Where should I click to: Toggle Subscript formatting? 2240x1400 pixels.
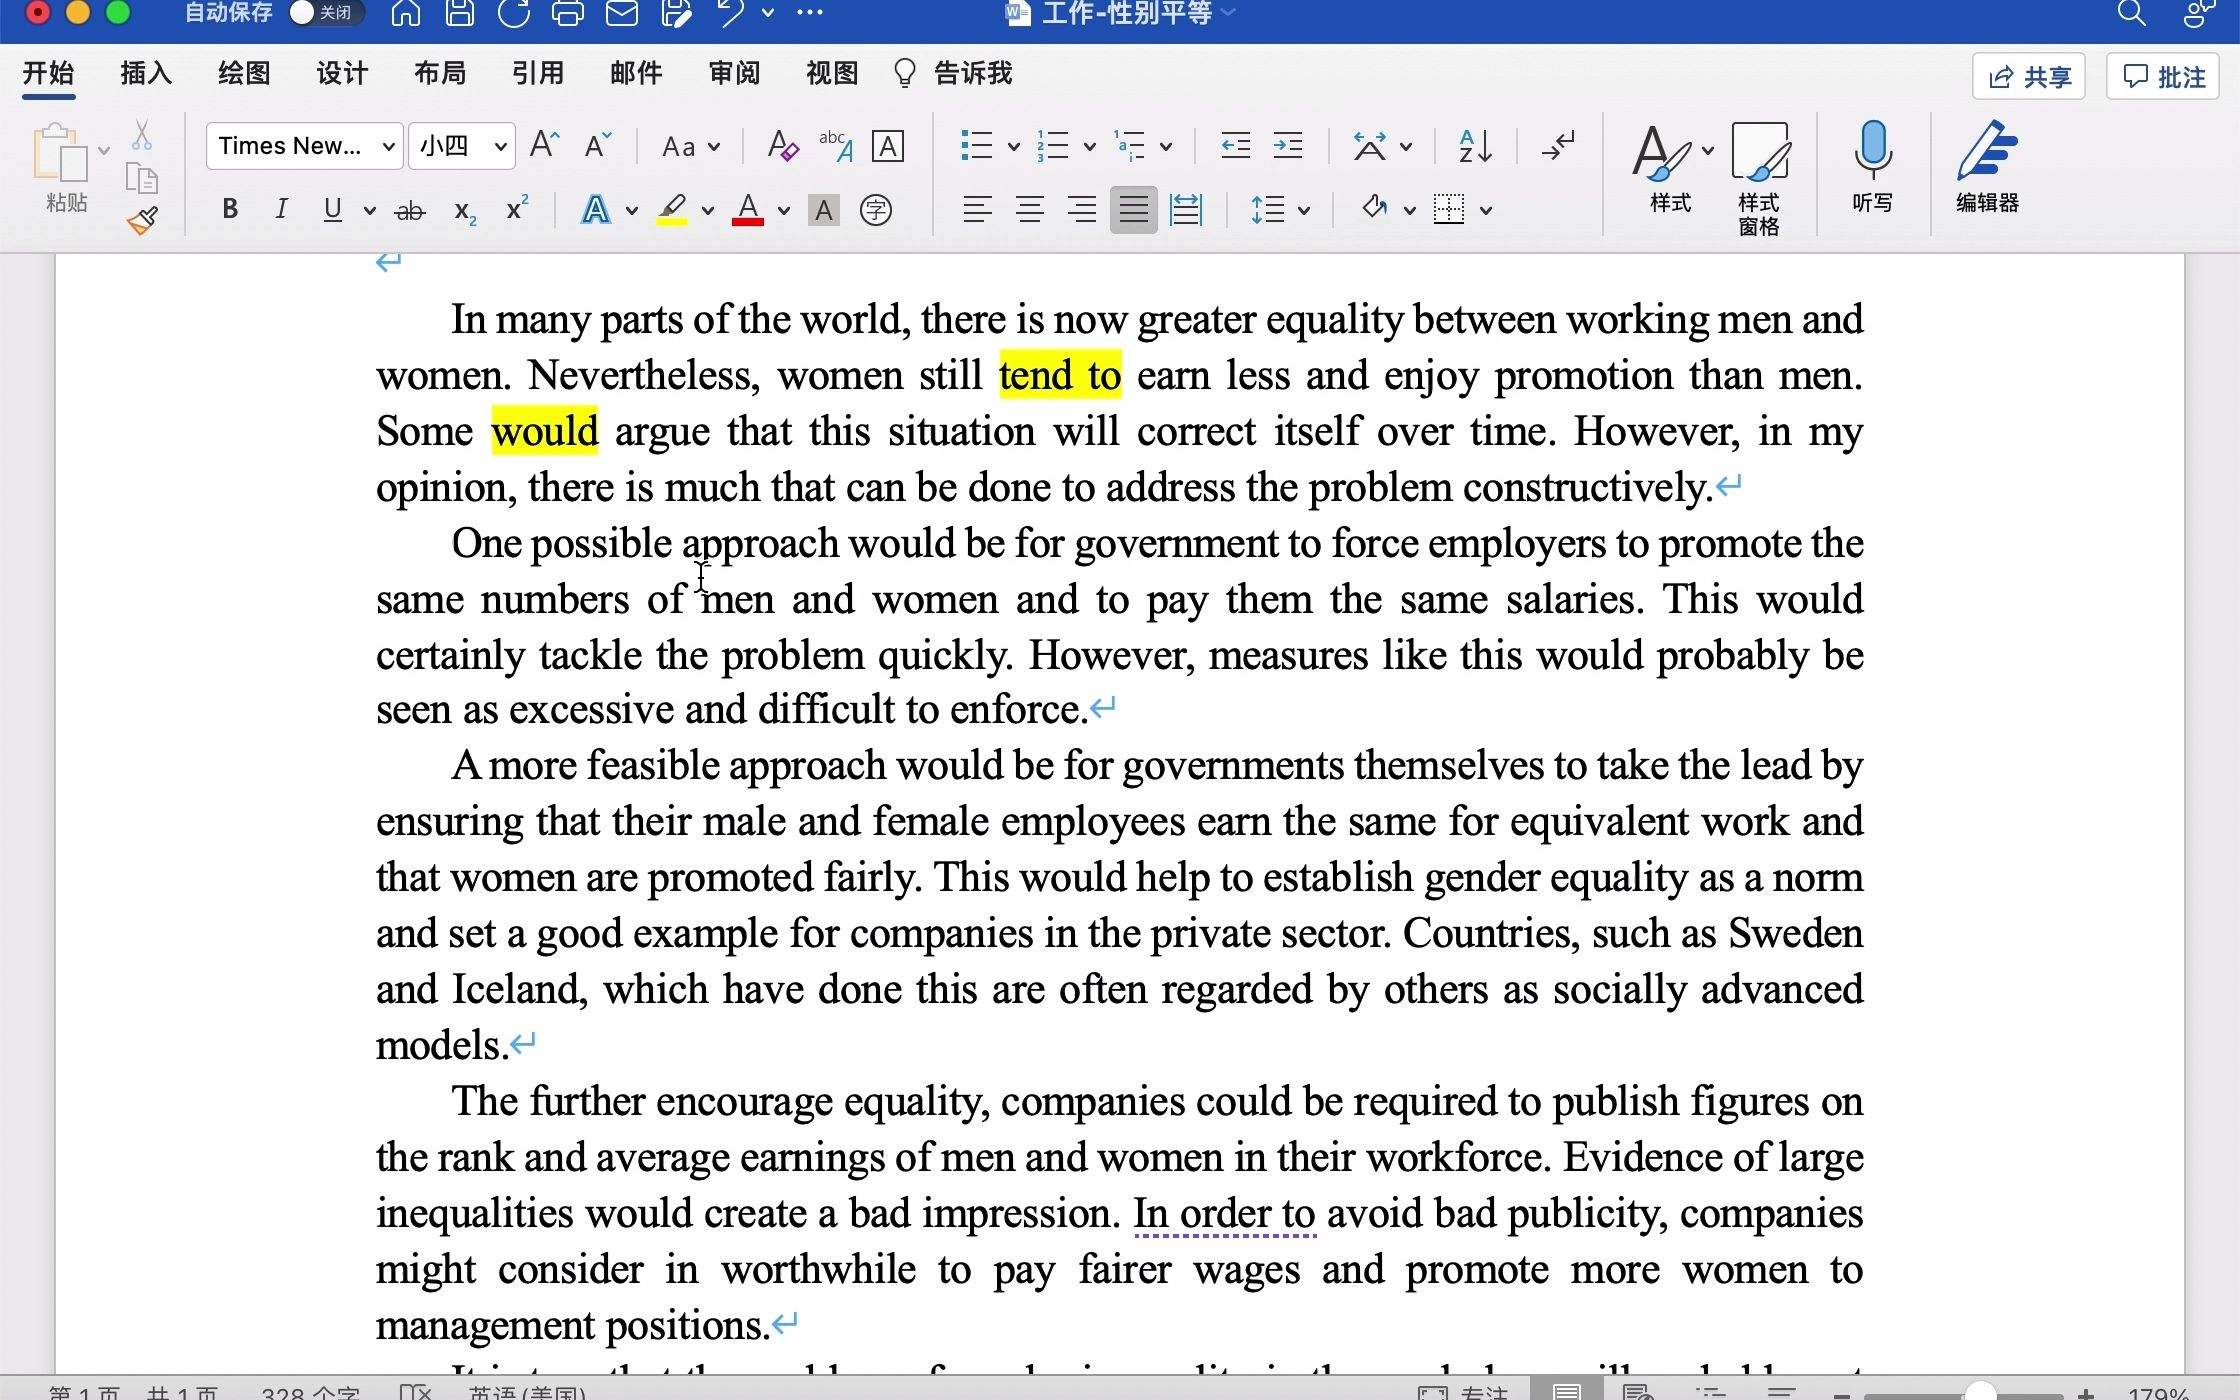(465, 210)
